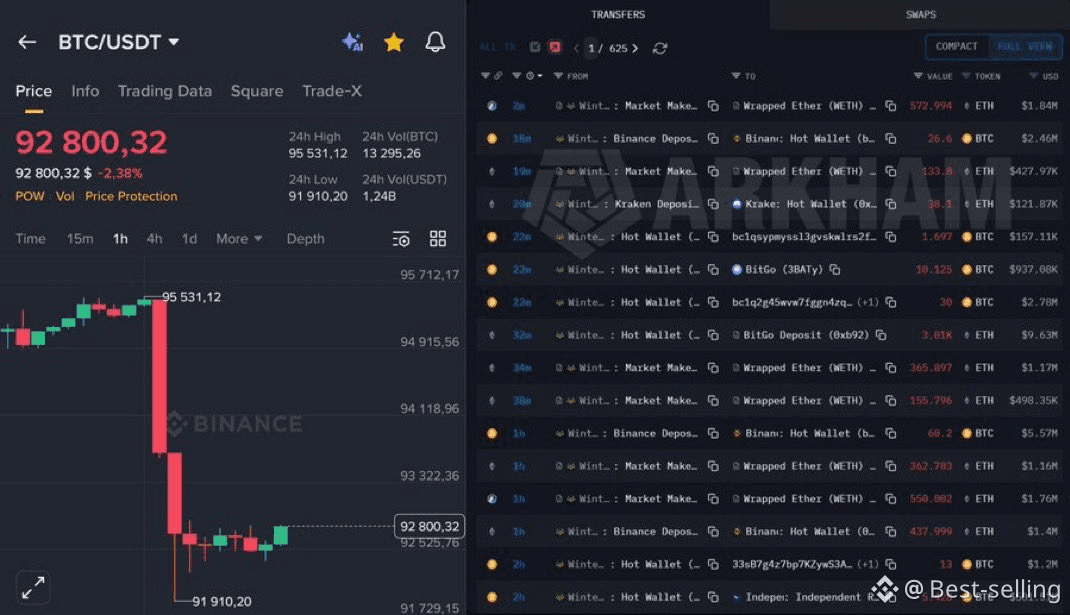1070x615 pixels.
Task: Open the FROM column filter
Action: pyautogui.click(x=558, y=76)
